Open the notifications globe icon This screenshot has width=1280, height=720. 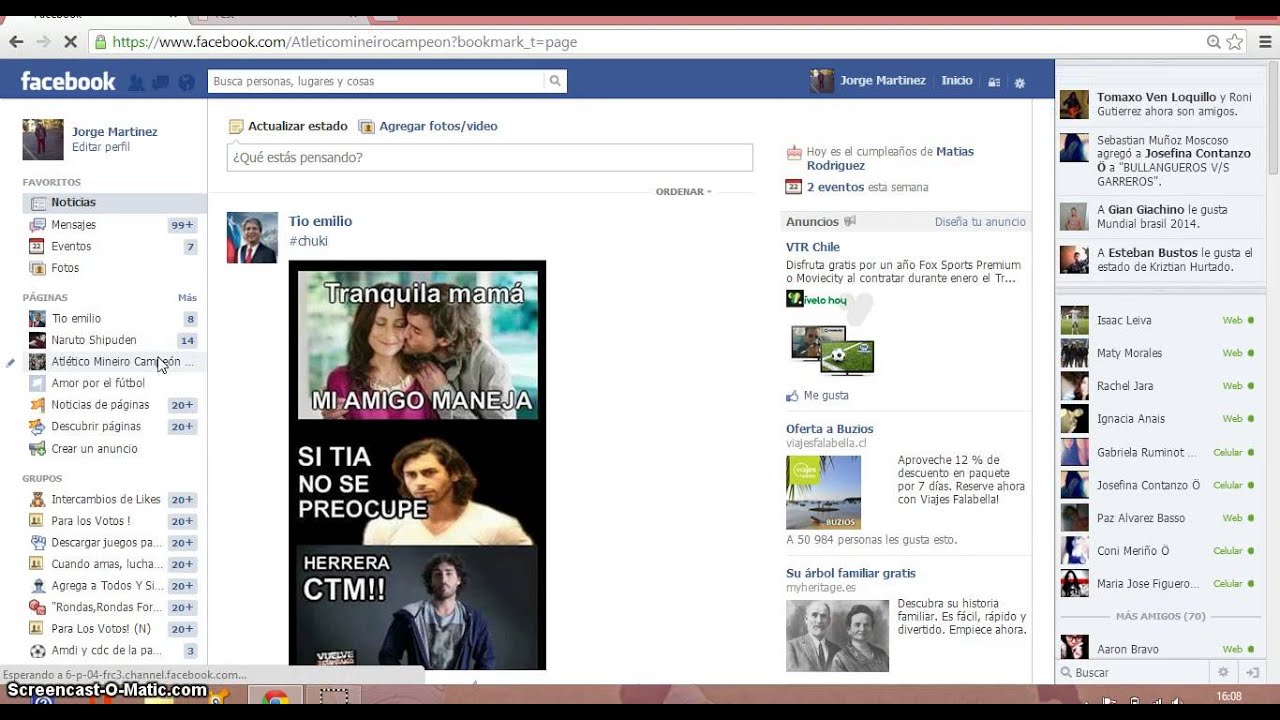pyautogui.click(x=186, y=82)
